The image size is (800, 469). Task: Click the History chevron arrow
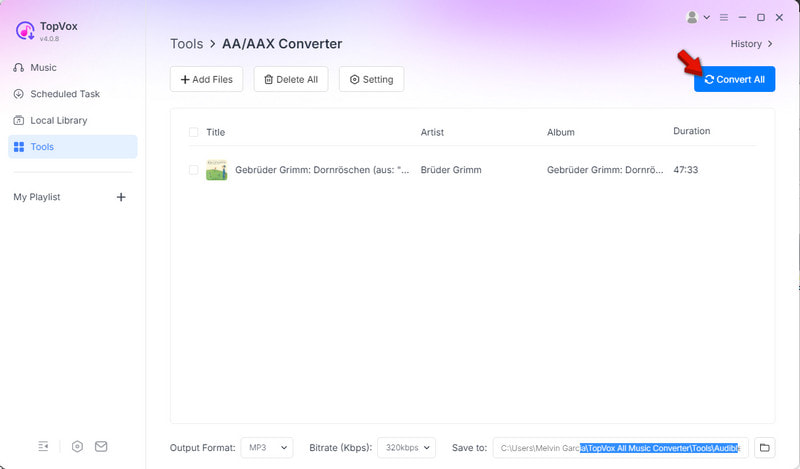click(x=770, y=44)
